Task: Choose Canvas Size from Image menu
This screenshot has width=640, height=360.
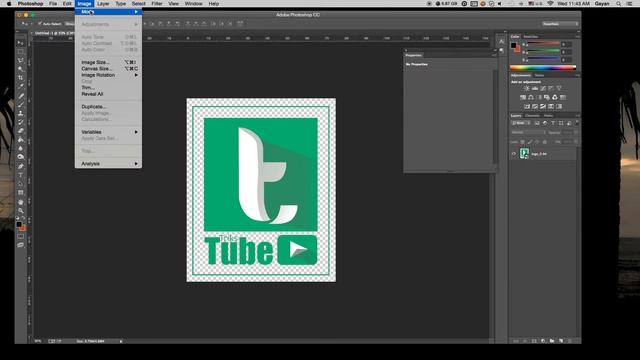Action: coord(108,69)
